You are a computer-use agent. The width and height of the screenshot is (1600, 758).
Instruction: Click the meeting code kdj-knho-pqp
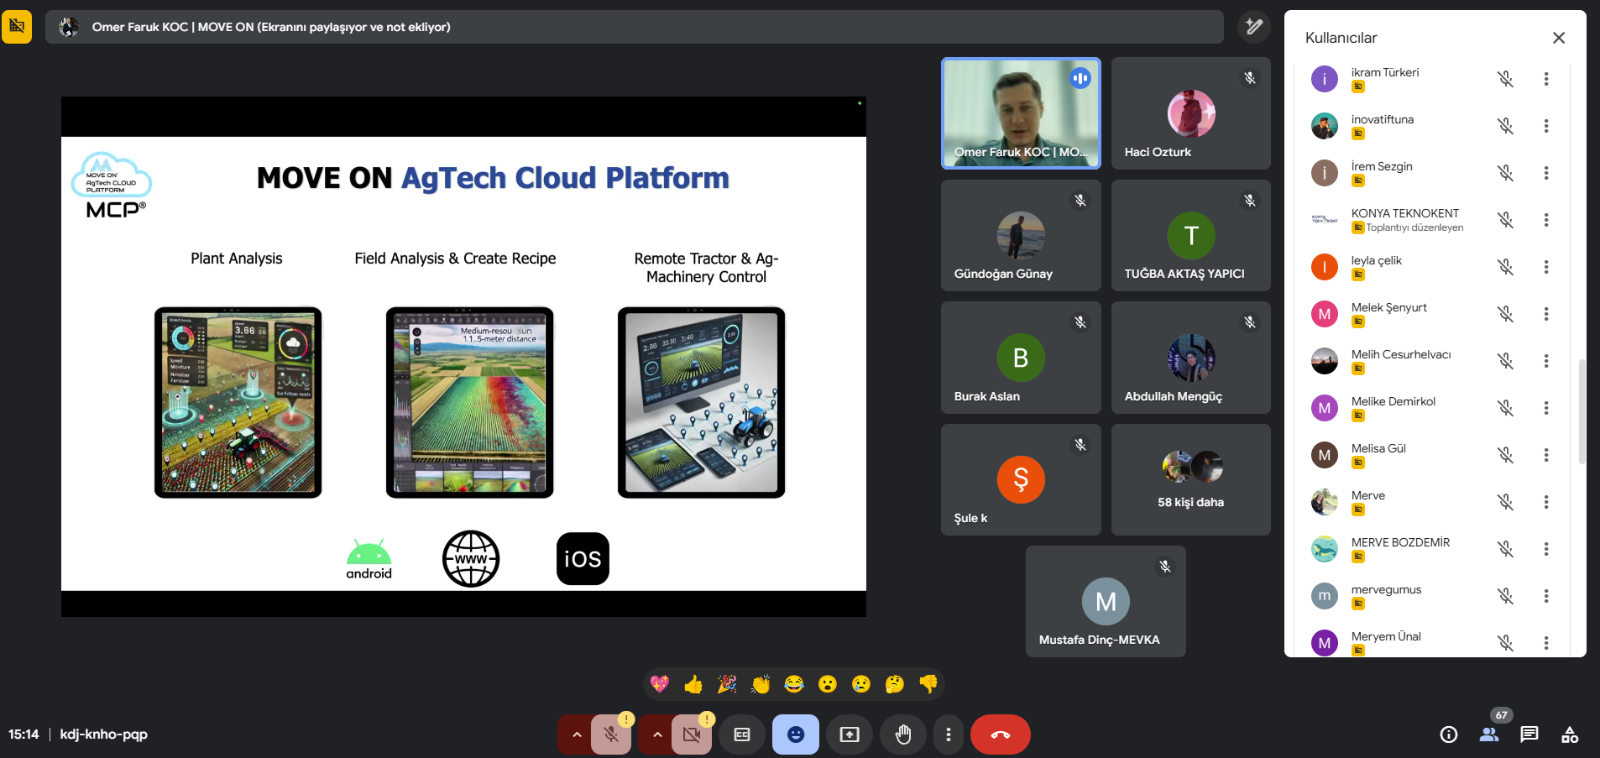(104, 734)
